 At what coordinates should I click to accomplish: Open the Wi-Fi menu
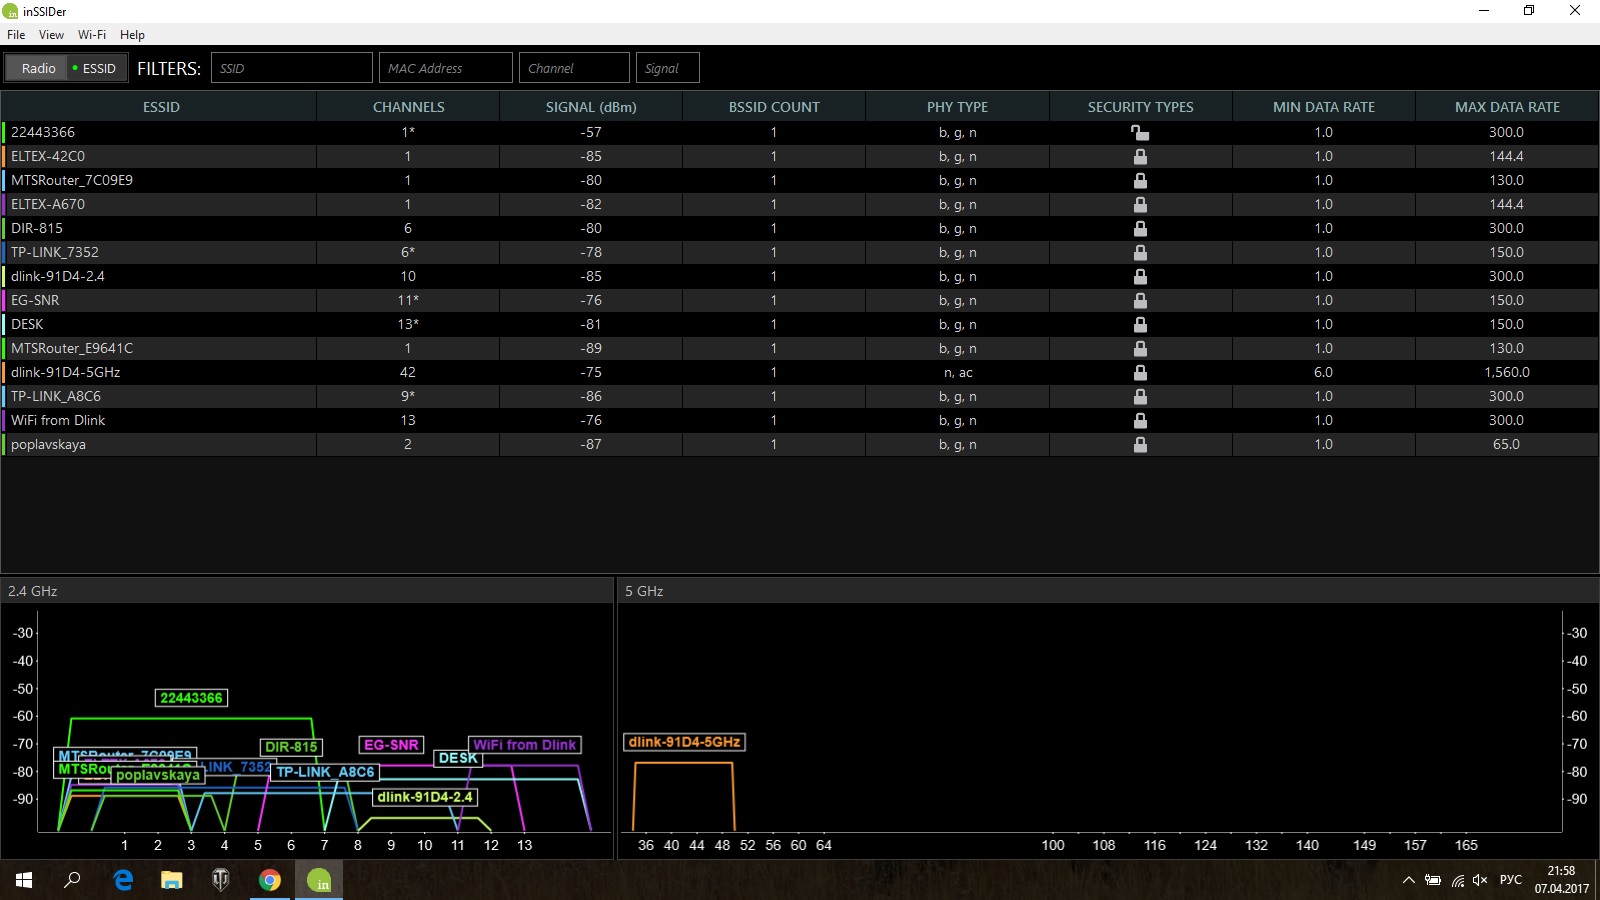pyautogui.click(x=92, y=34)
